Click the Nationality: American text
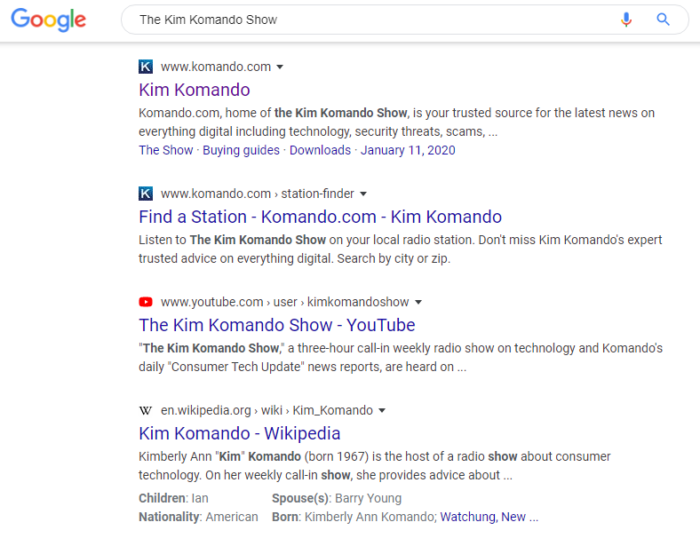The width and height of the screenshot is (700, 546). click(x=198, y=517)
